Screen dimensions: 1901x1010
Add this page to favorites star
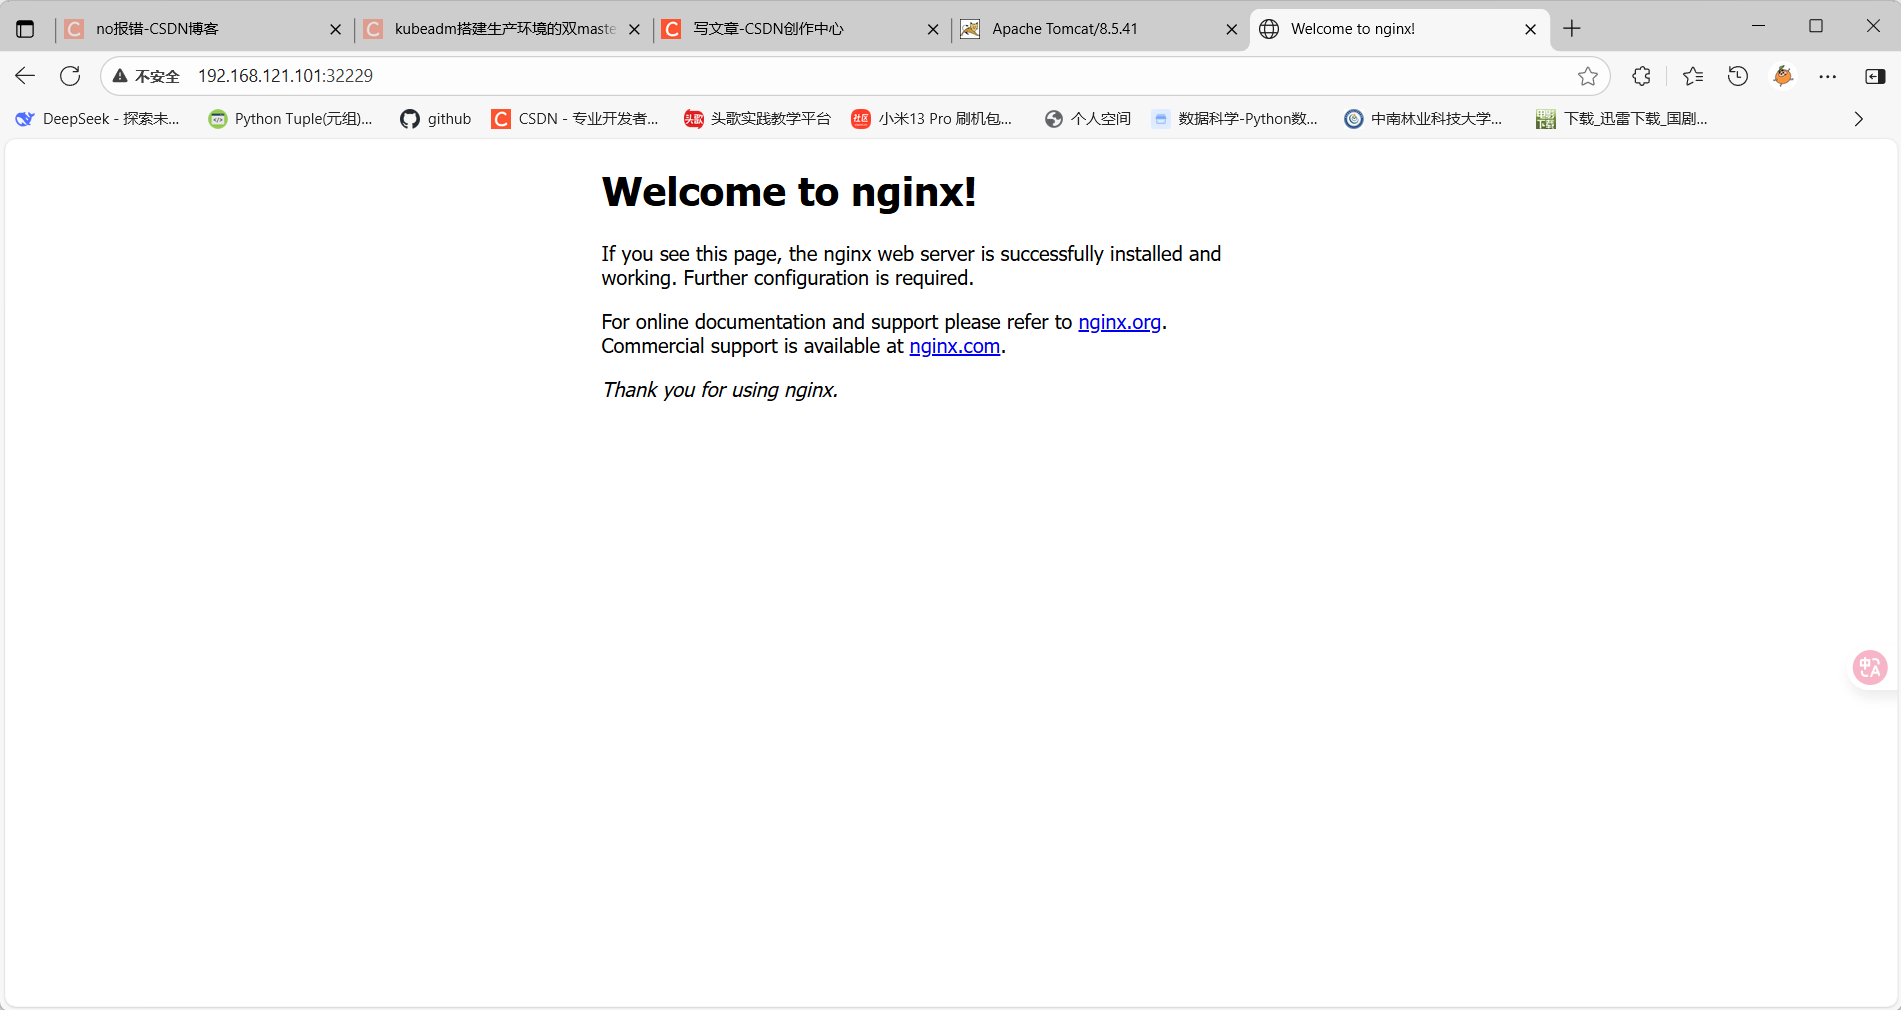[1587, 76]
